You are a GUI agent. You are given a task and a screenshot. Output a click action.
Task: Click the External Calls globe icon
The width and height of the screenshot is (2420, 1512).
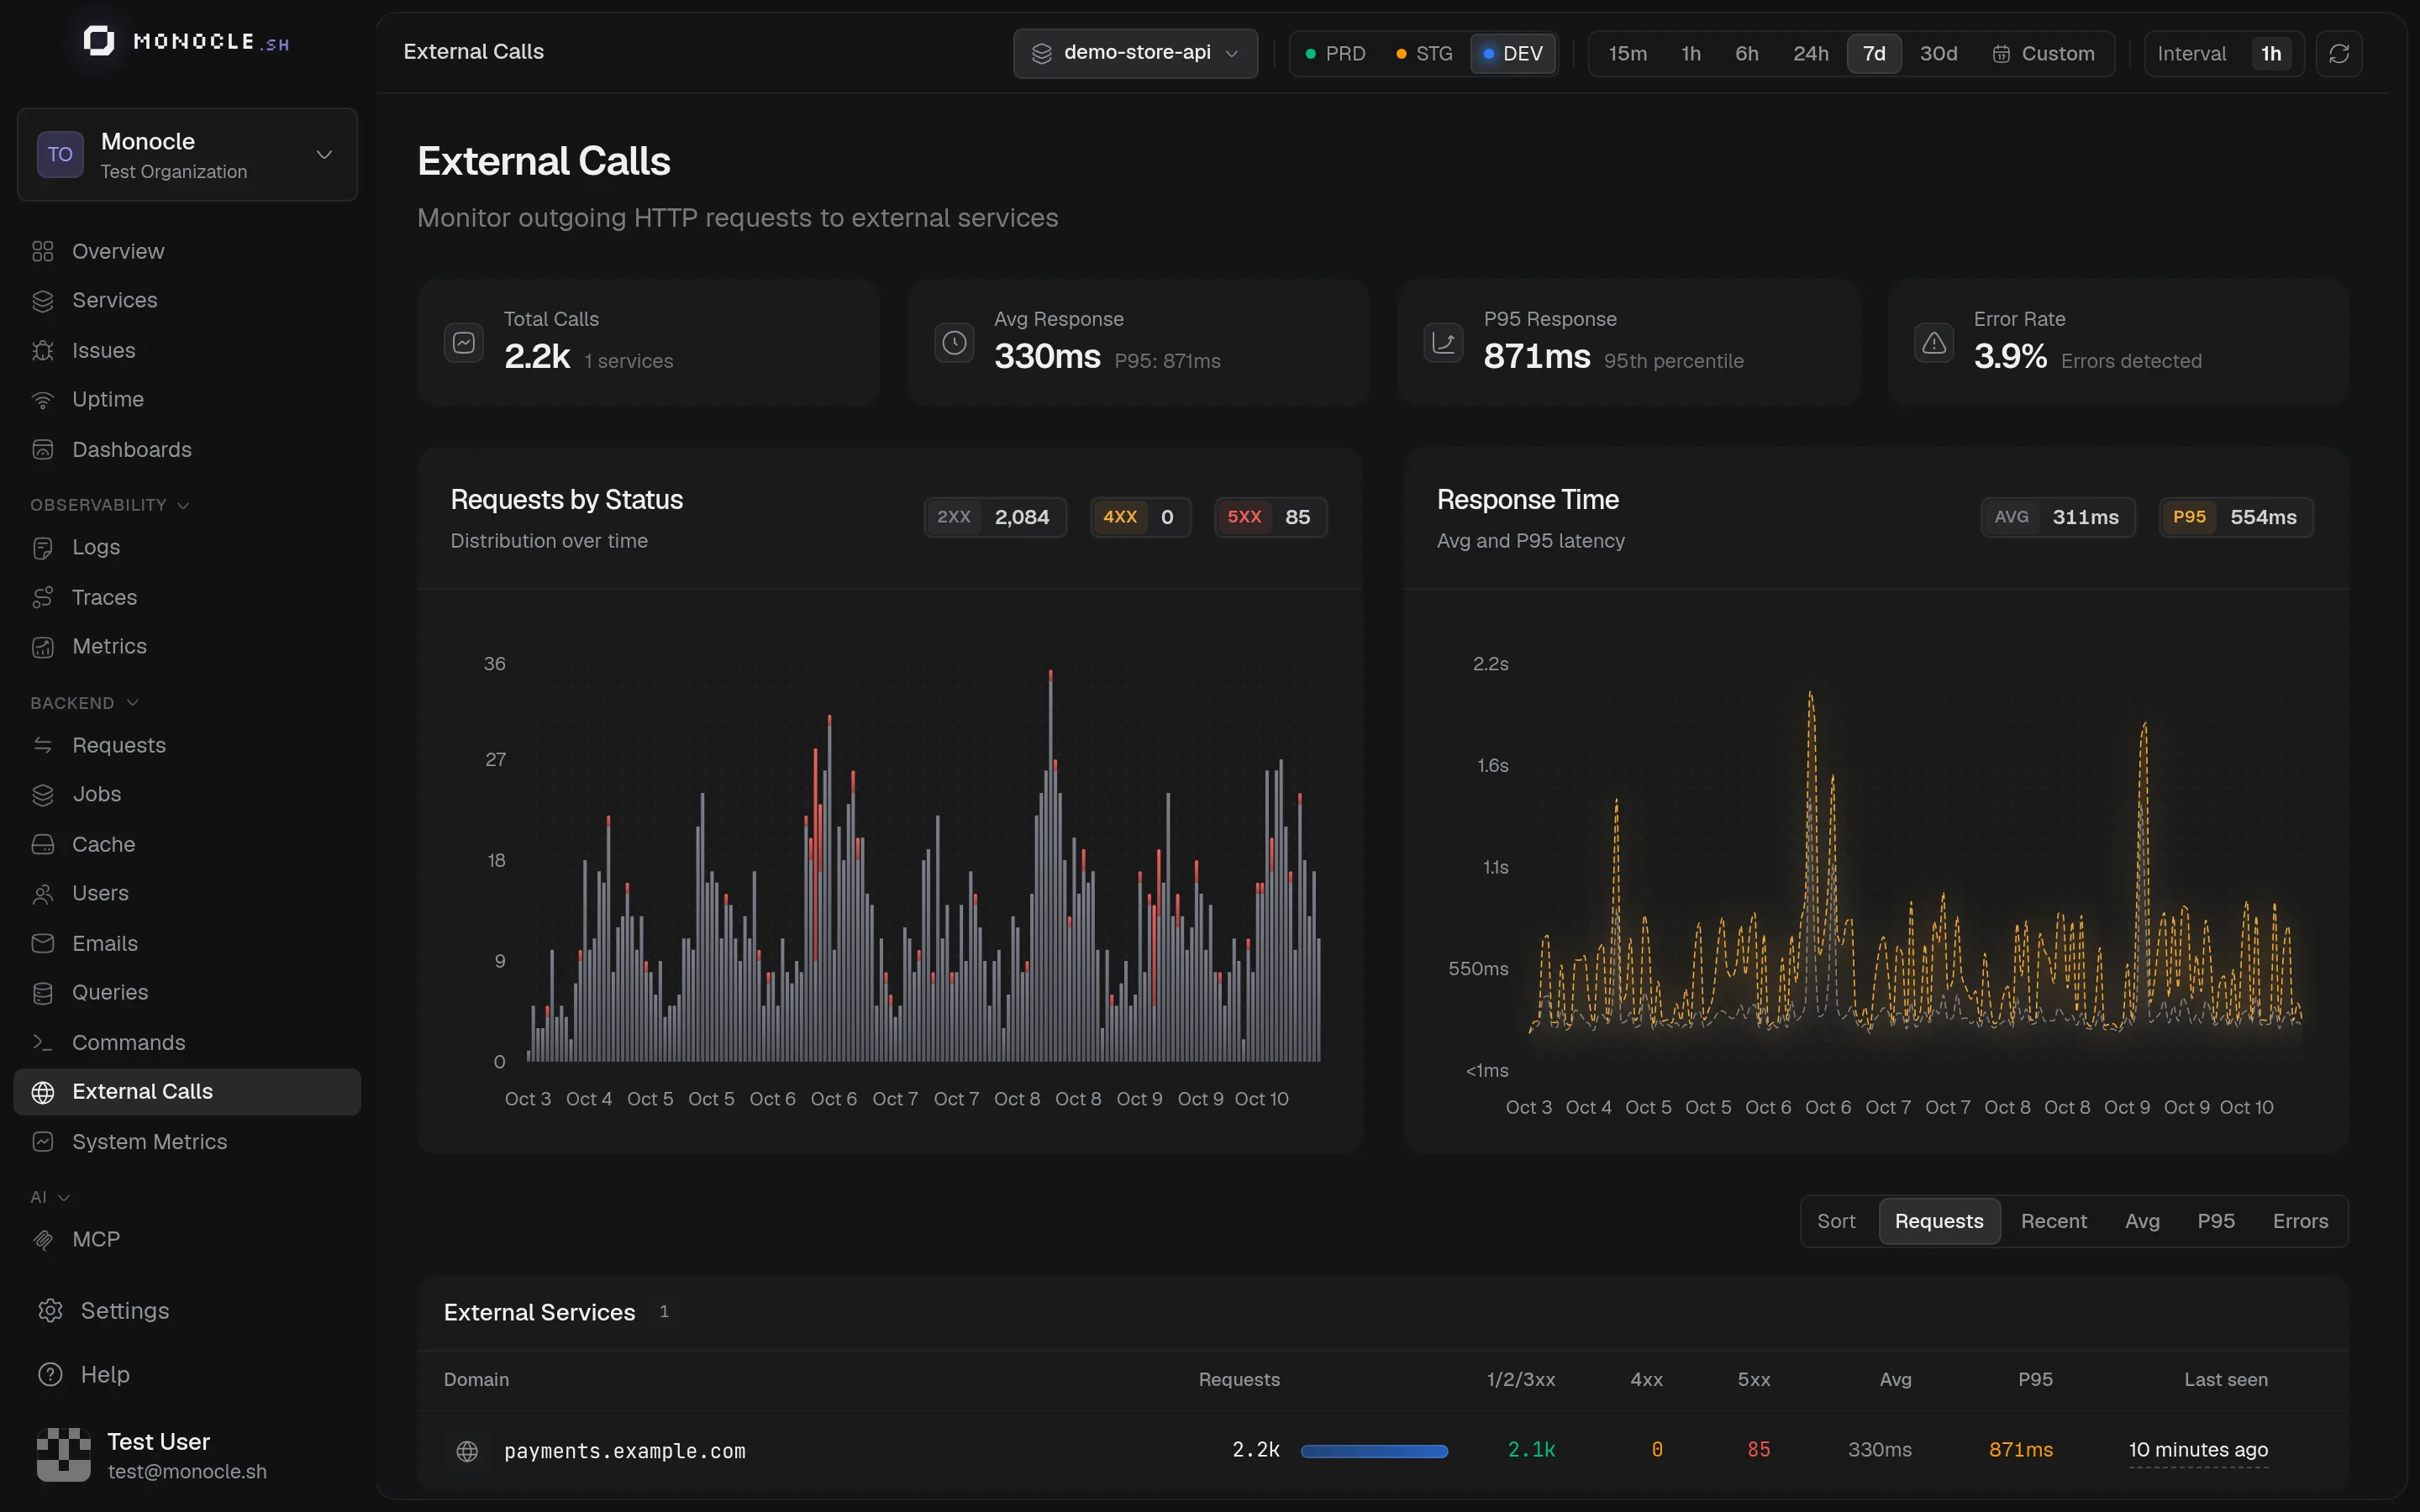click(x=42, y=1092)
